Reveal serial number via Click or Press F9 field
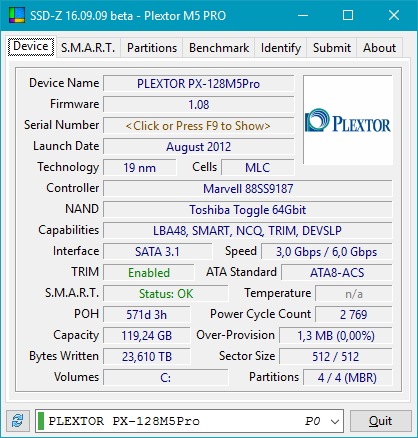Screen dimensions: 418x438 198,126
